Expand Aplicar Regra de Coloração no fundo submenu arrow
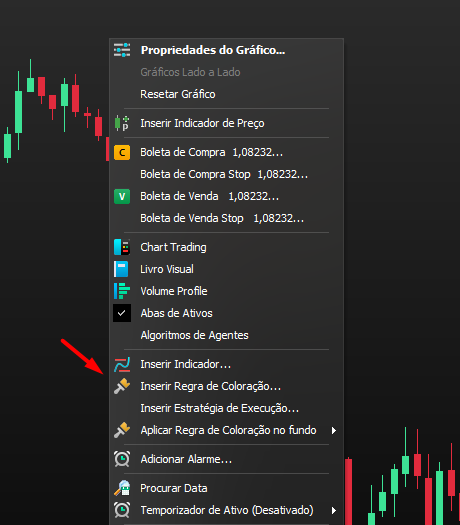Screen dimensions: 460x525 333,430
